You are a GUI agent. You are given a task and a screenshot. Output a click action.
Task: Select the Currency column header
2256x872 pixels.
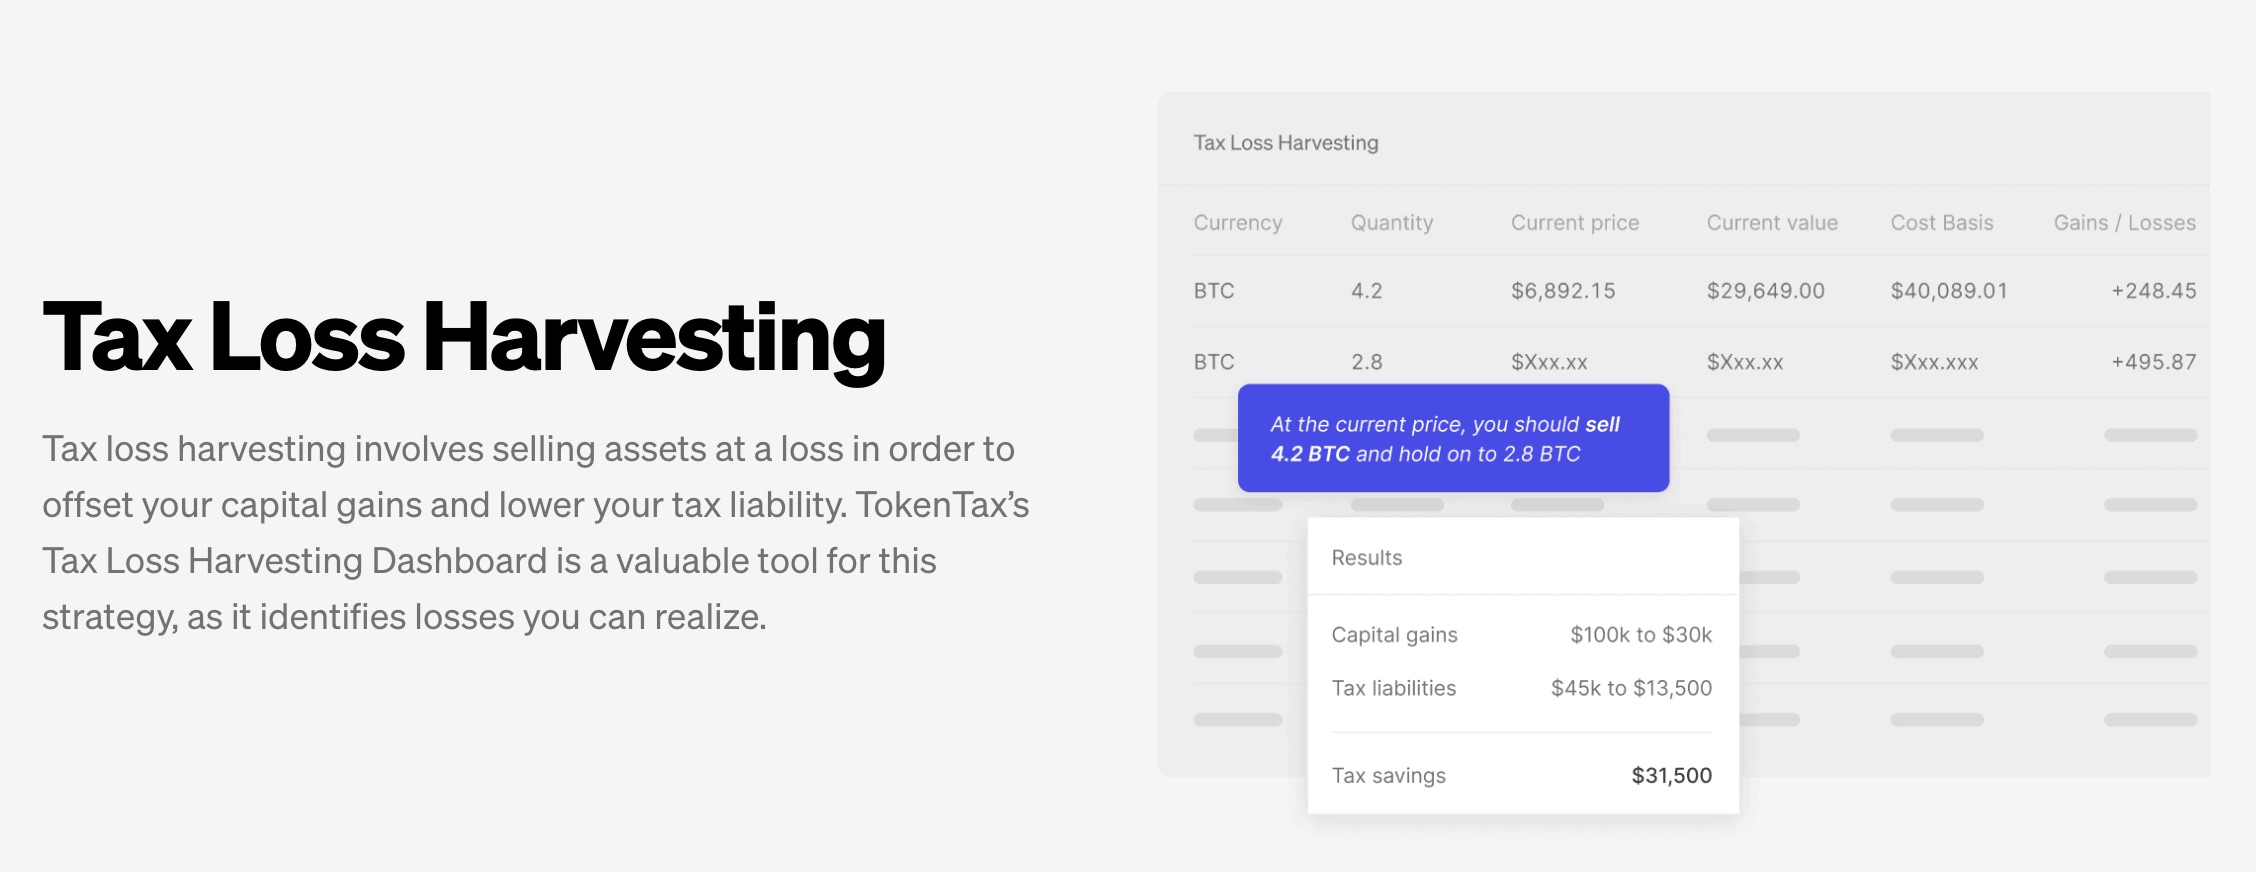pos(1238,223)
